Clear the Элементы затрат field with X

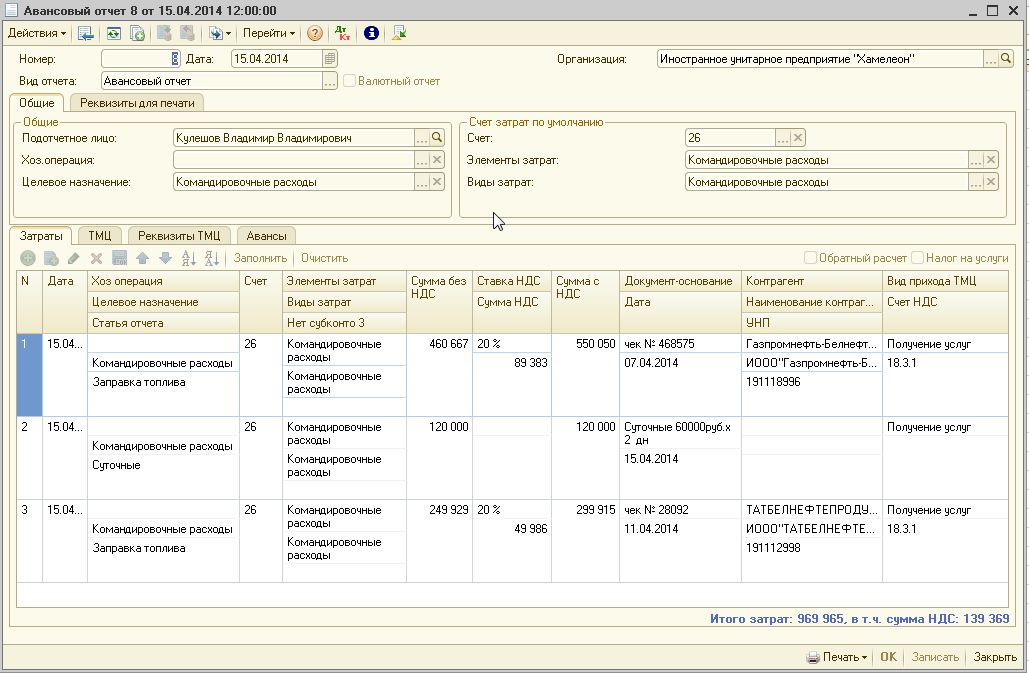coord(991,160)
